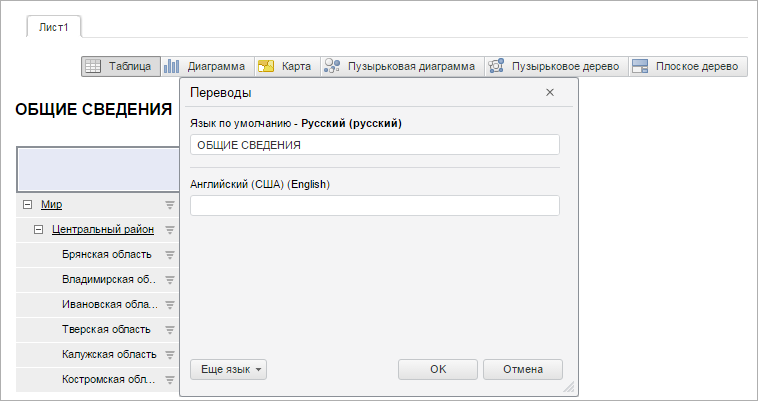Click the default Russian text field
758x401 pixels.
click(374, 145)
